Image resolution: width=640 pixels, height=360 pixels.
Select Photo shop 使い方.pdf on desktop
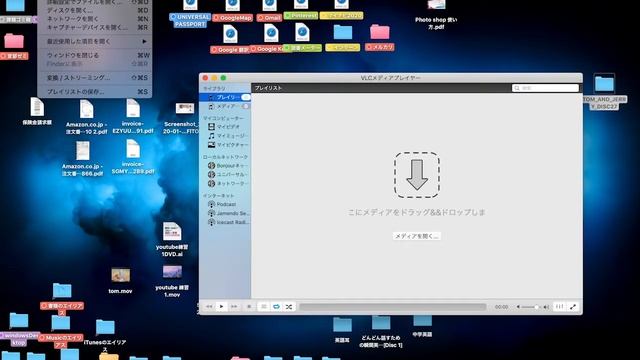tap(436, 15)
